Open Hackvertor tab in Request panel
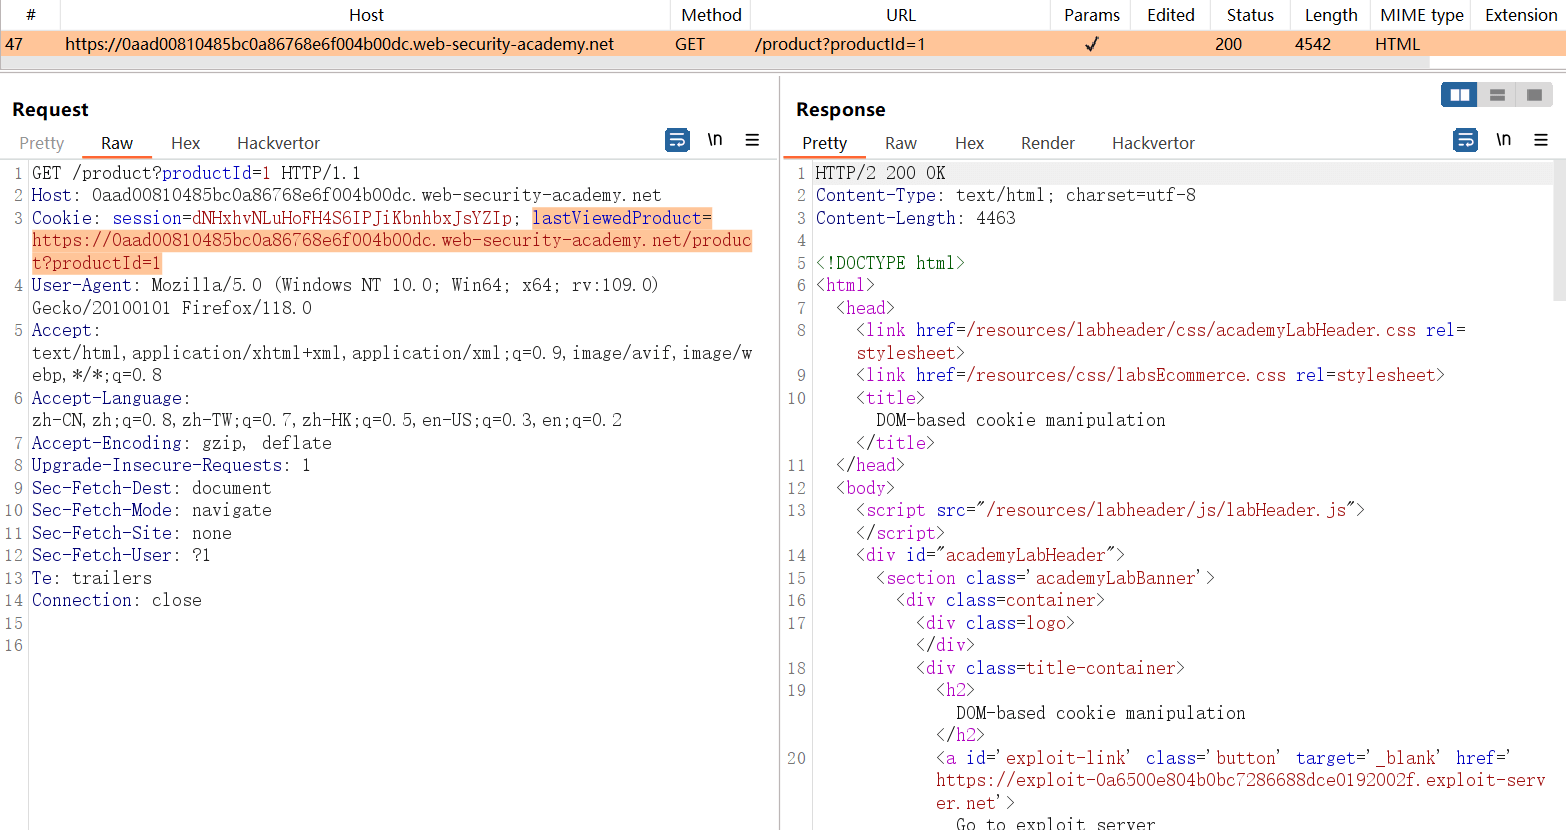Viewport: 1566px width, 830px height. (x=278, y=143)
